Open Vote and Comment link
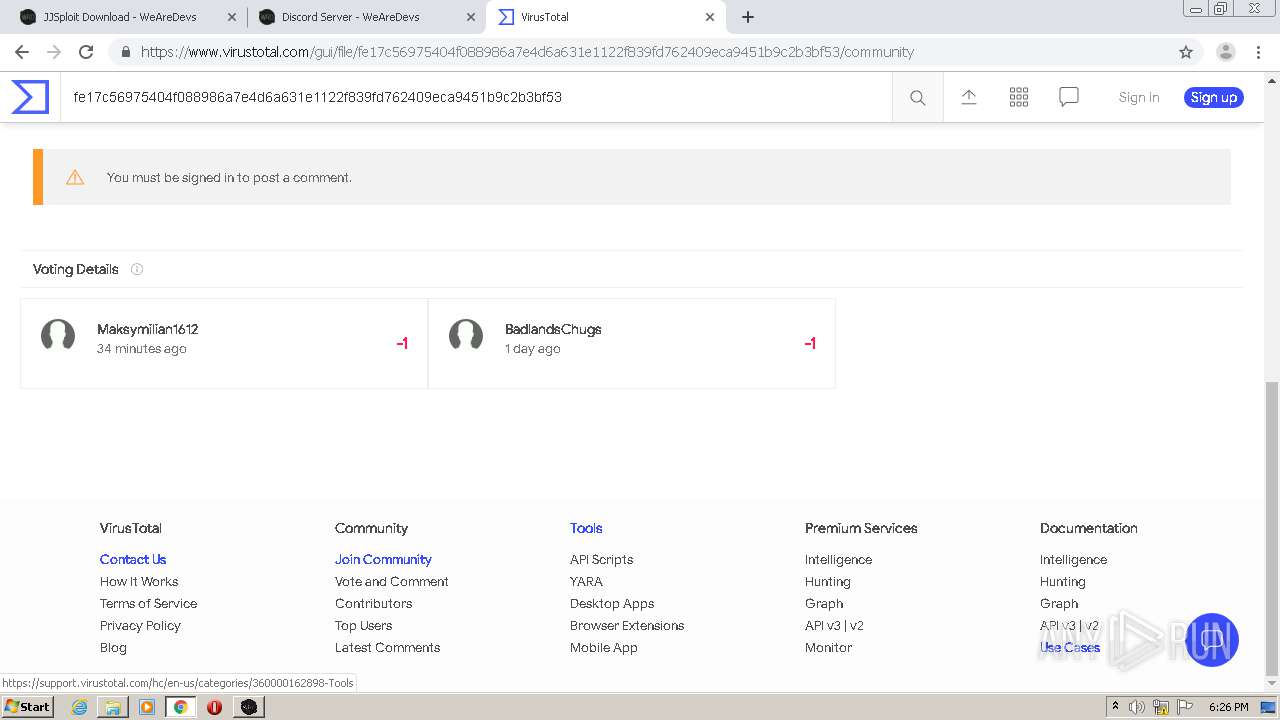Image resolution: width=1280 pixels, height=720 pixels. click(391, 581)
